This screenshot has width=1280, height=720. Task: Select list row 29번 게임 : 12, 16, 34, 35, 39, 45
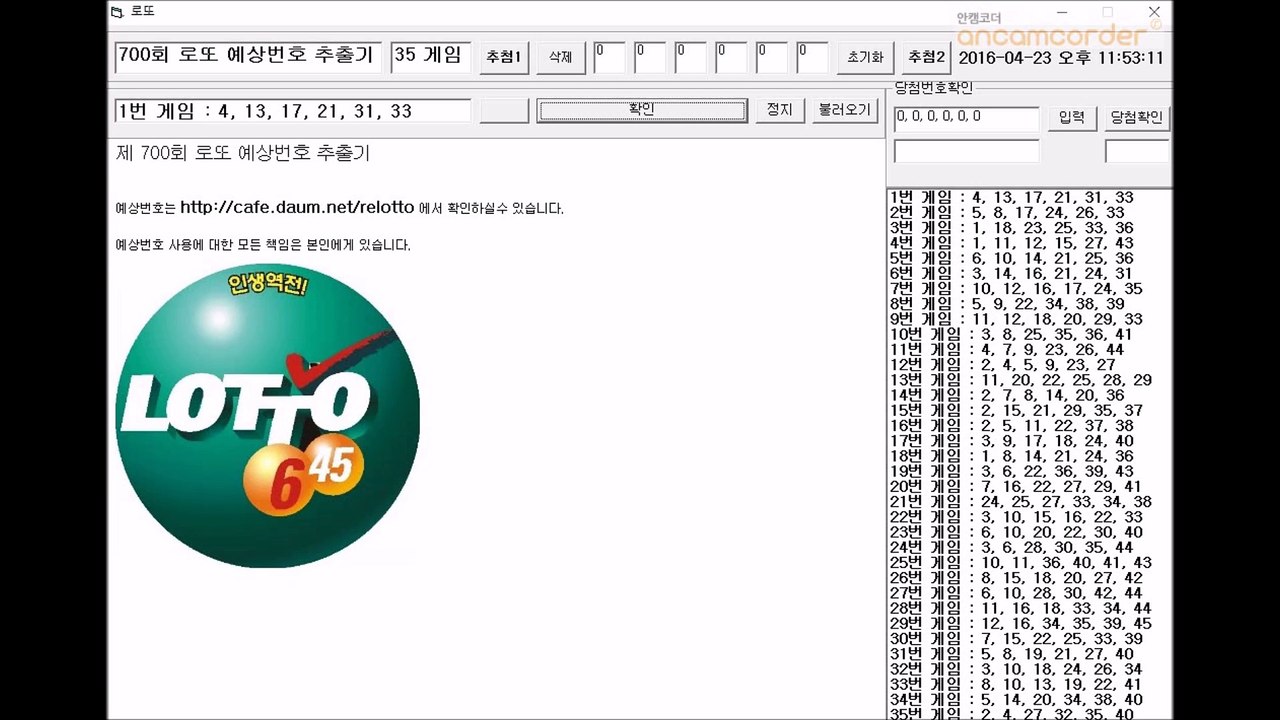1021,623
